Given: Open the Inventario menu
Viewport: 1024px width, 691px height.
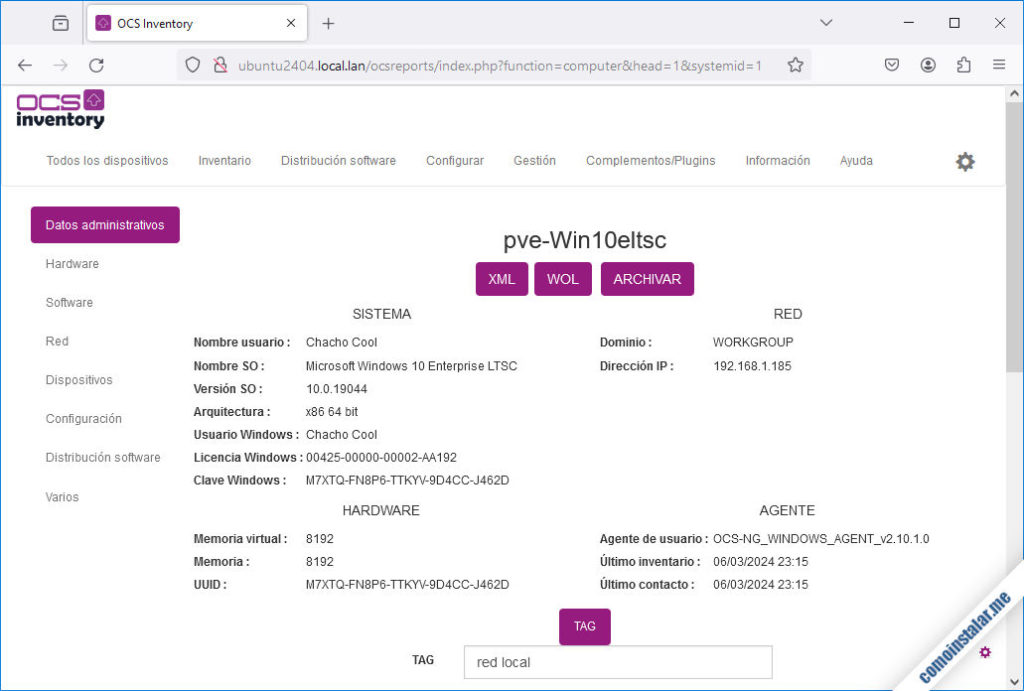Looking at the screenshot, I should pyautogui.click(x=224, y=160).
